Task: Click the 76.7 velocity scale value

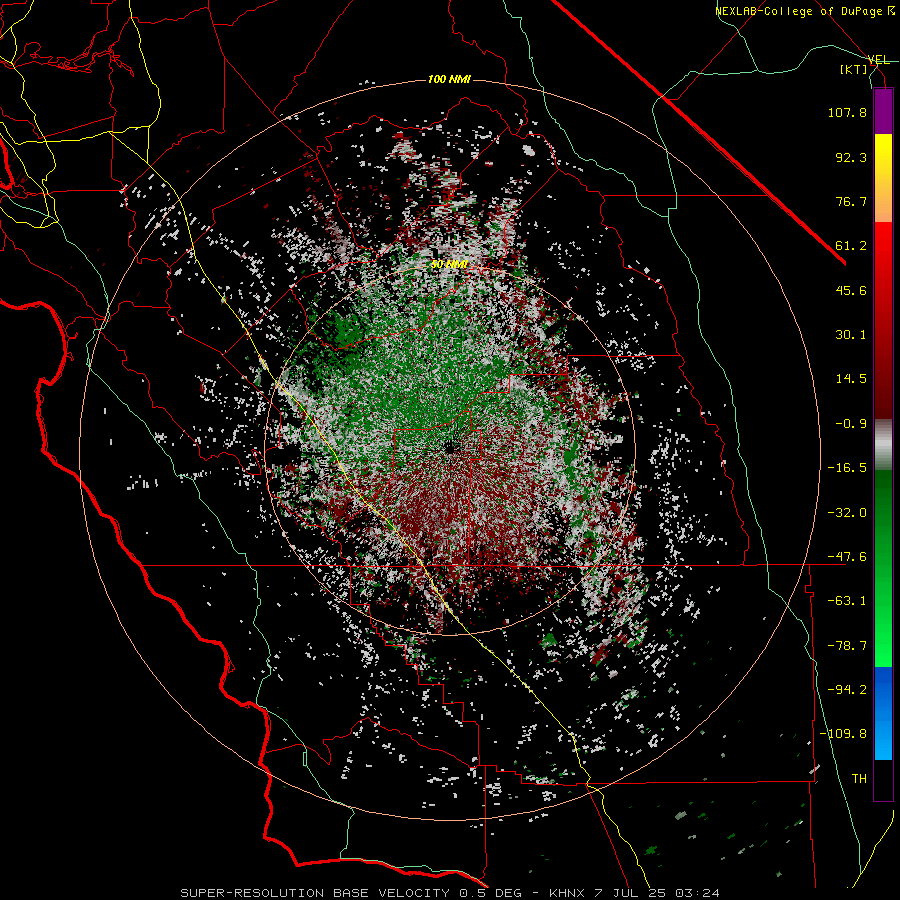Action: pos(851,201)
